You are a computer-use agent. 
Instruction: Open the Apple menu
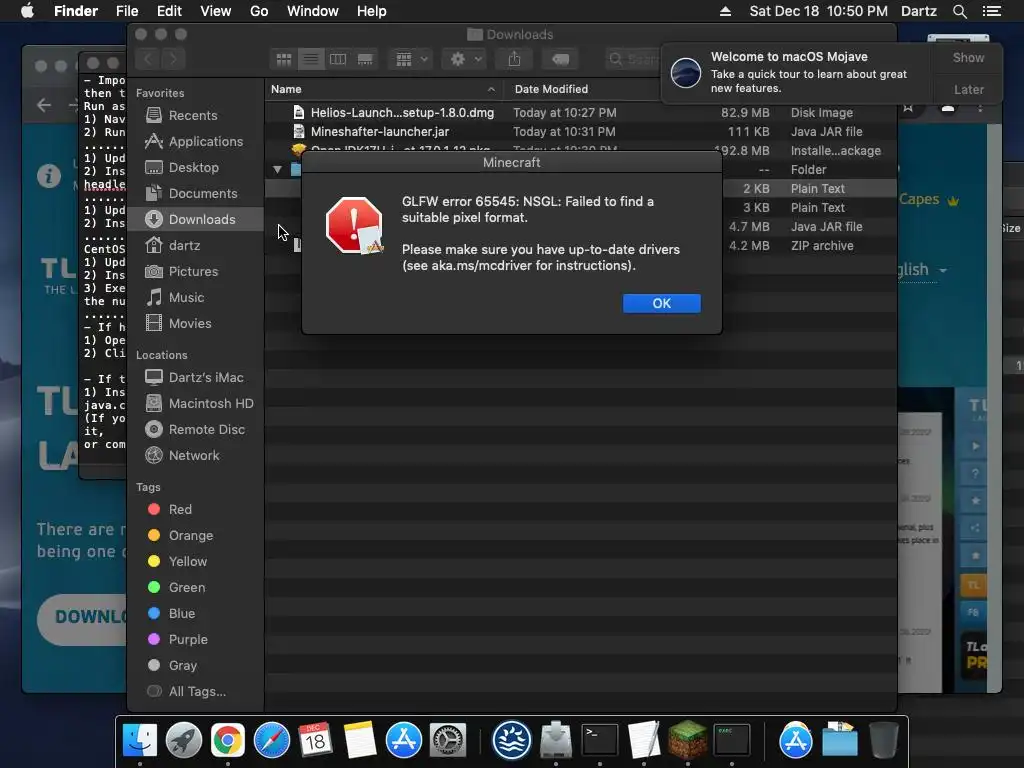pyautogui.click(x=27, y=11)
